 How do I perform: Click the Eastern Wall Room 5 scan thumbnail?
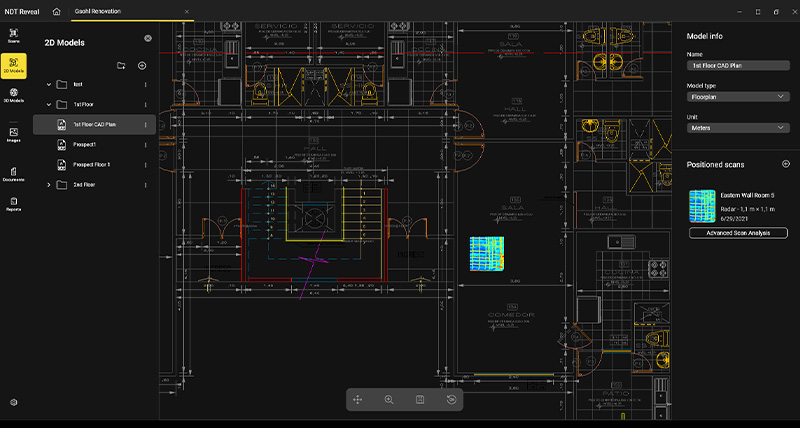tap(702, 206)
